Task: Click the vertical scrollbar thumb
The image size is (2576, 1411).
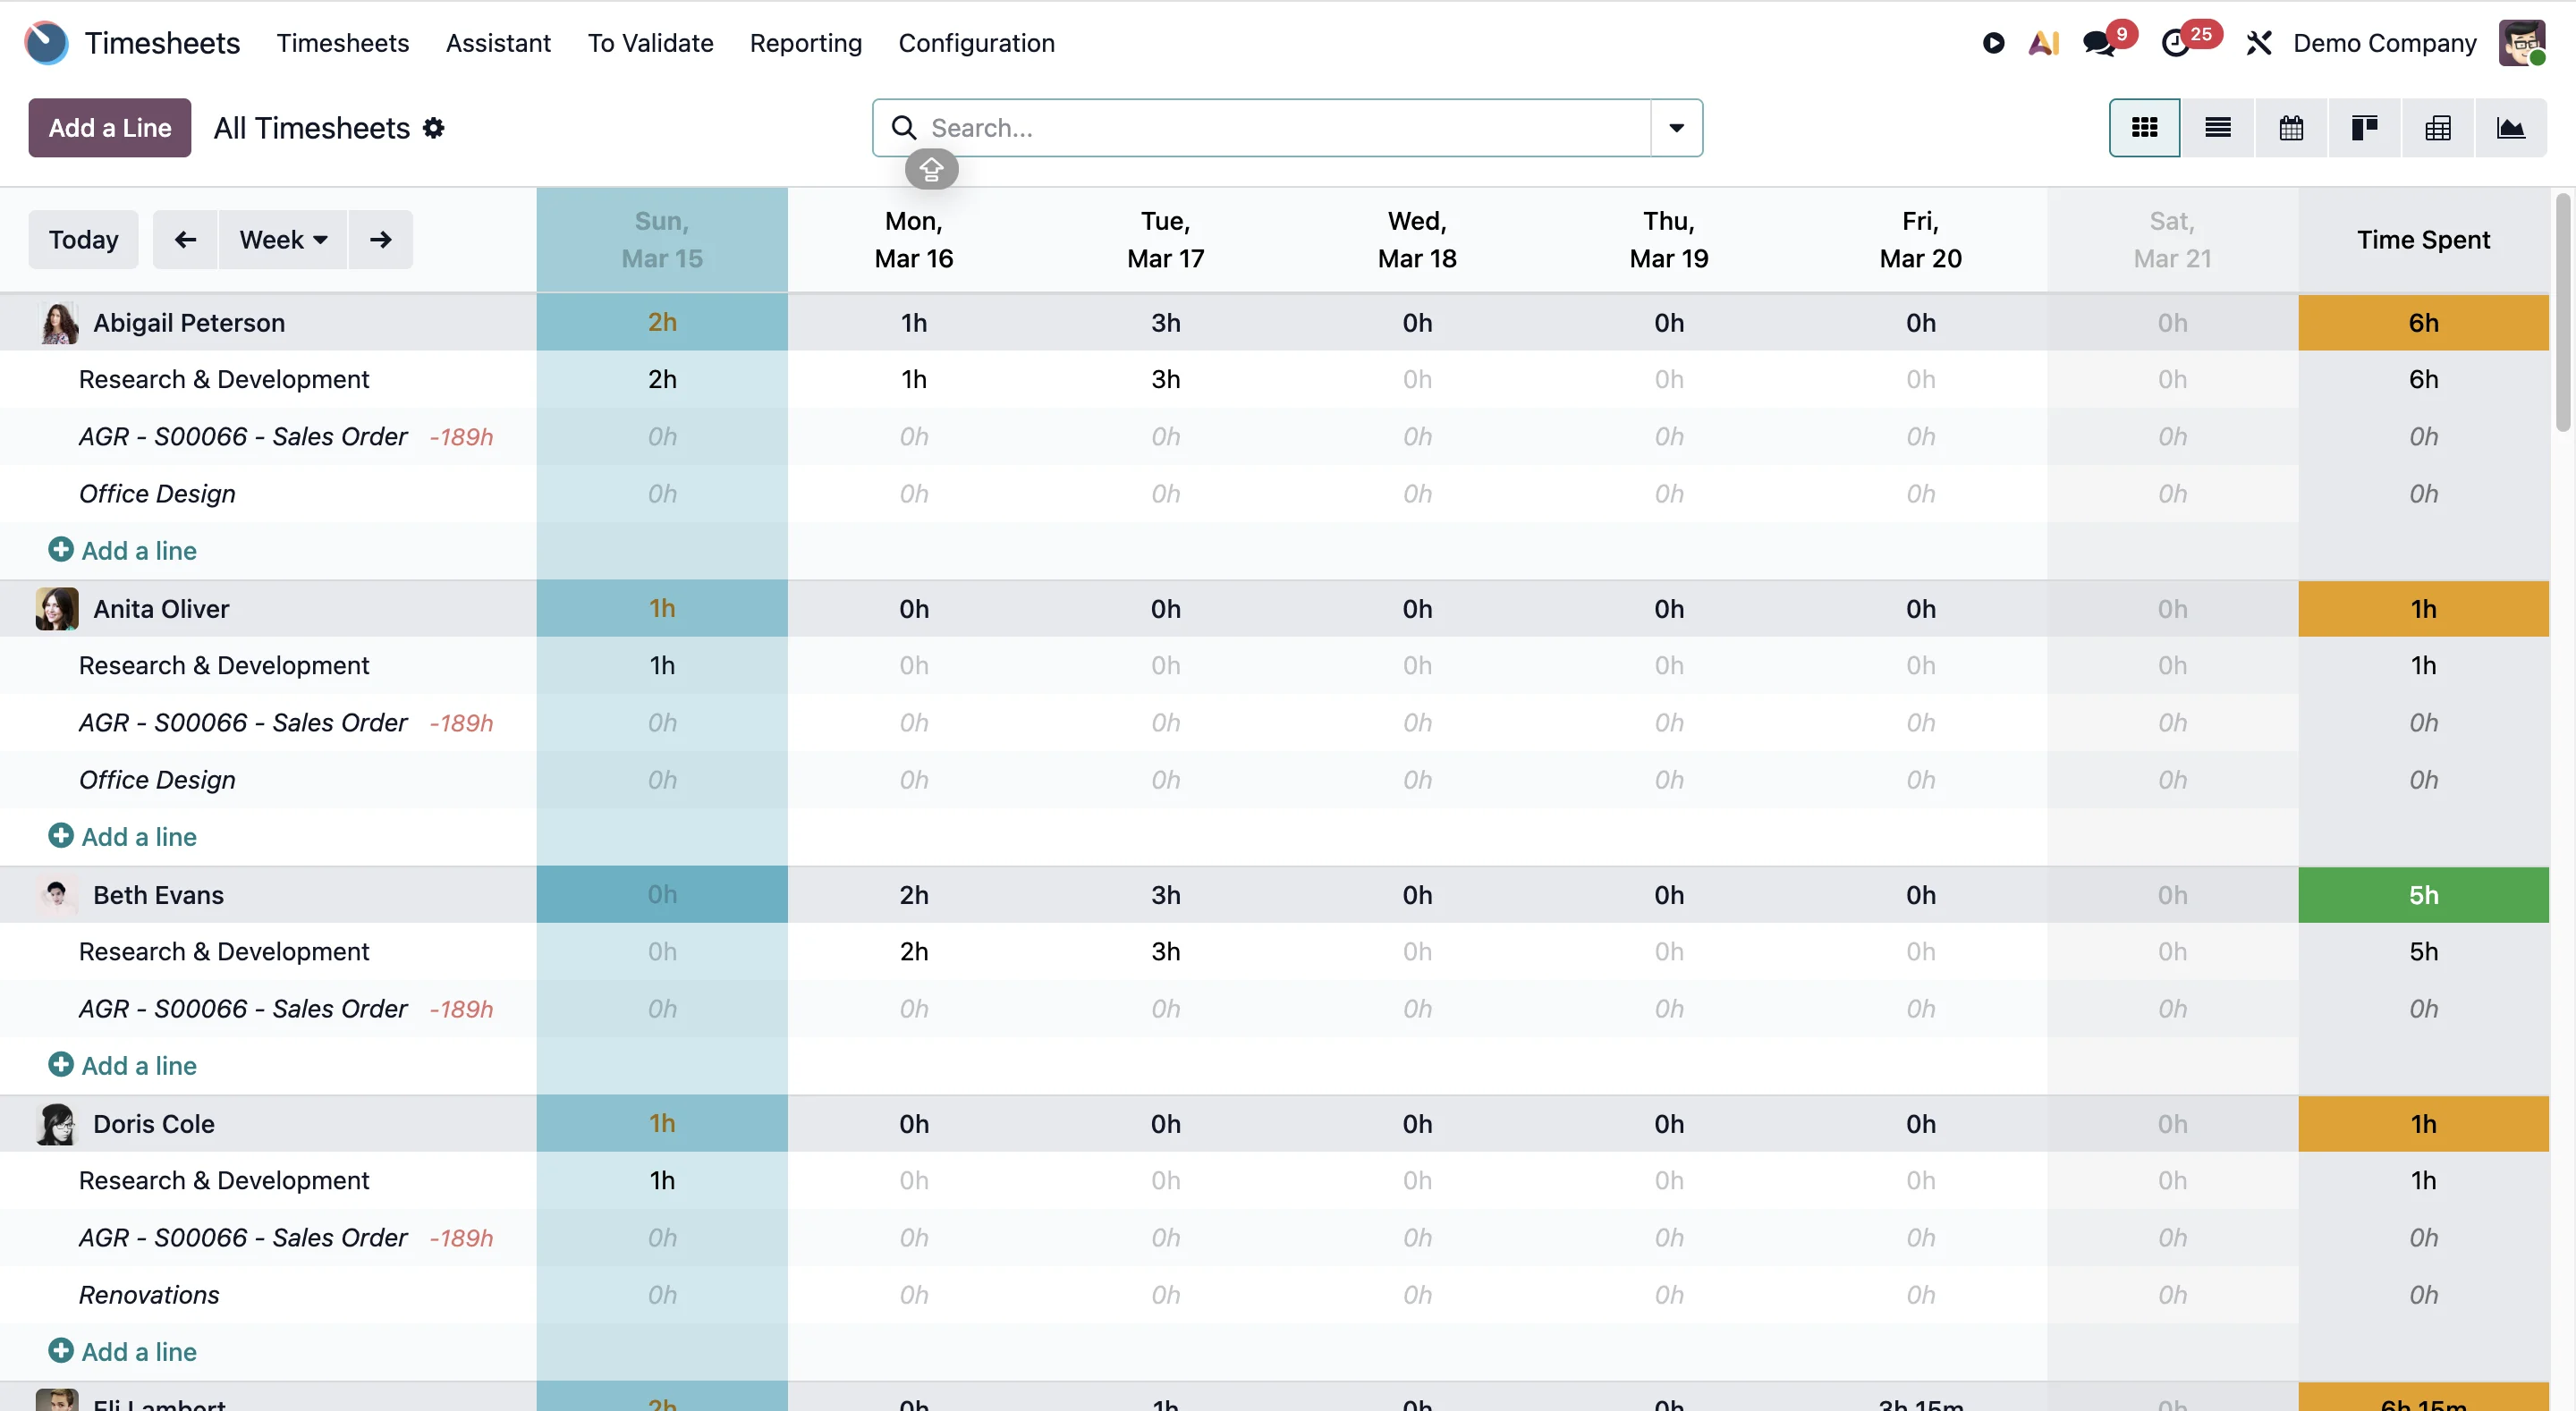Action: click(2562, 312)
